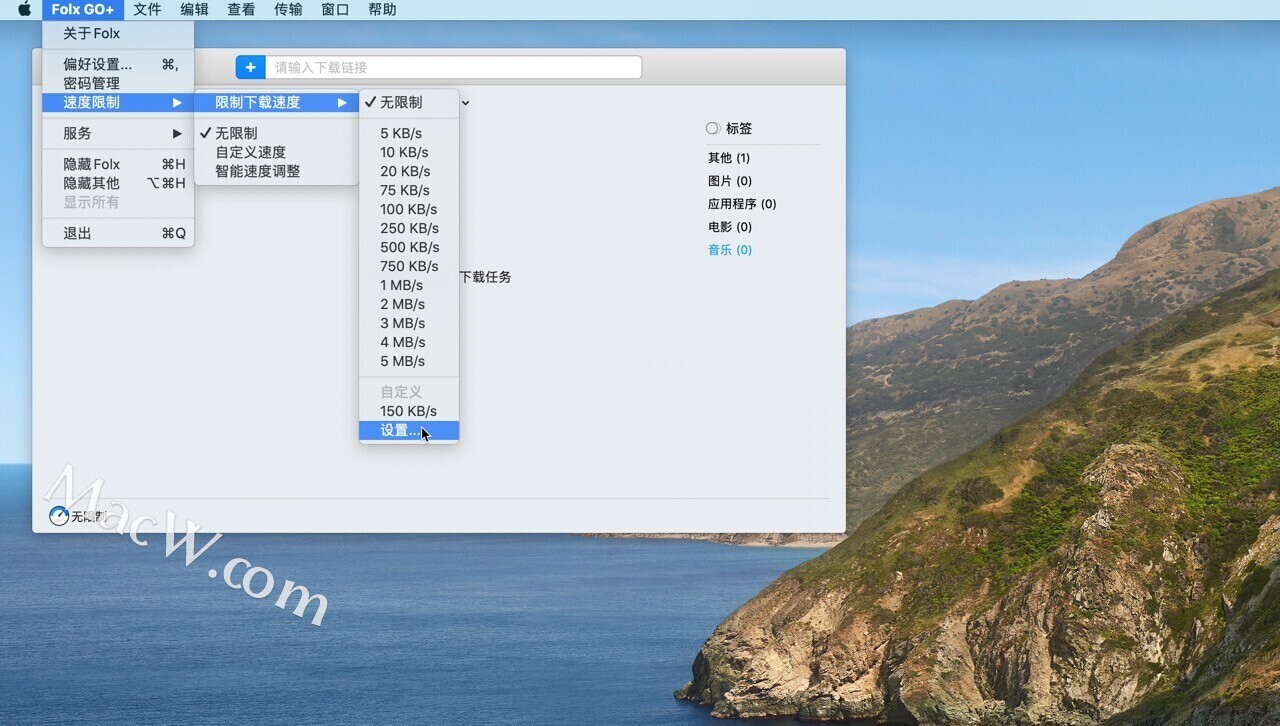
Task: Click 设置... in speed list
Action: coord(409,430)
